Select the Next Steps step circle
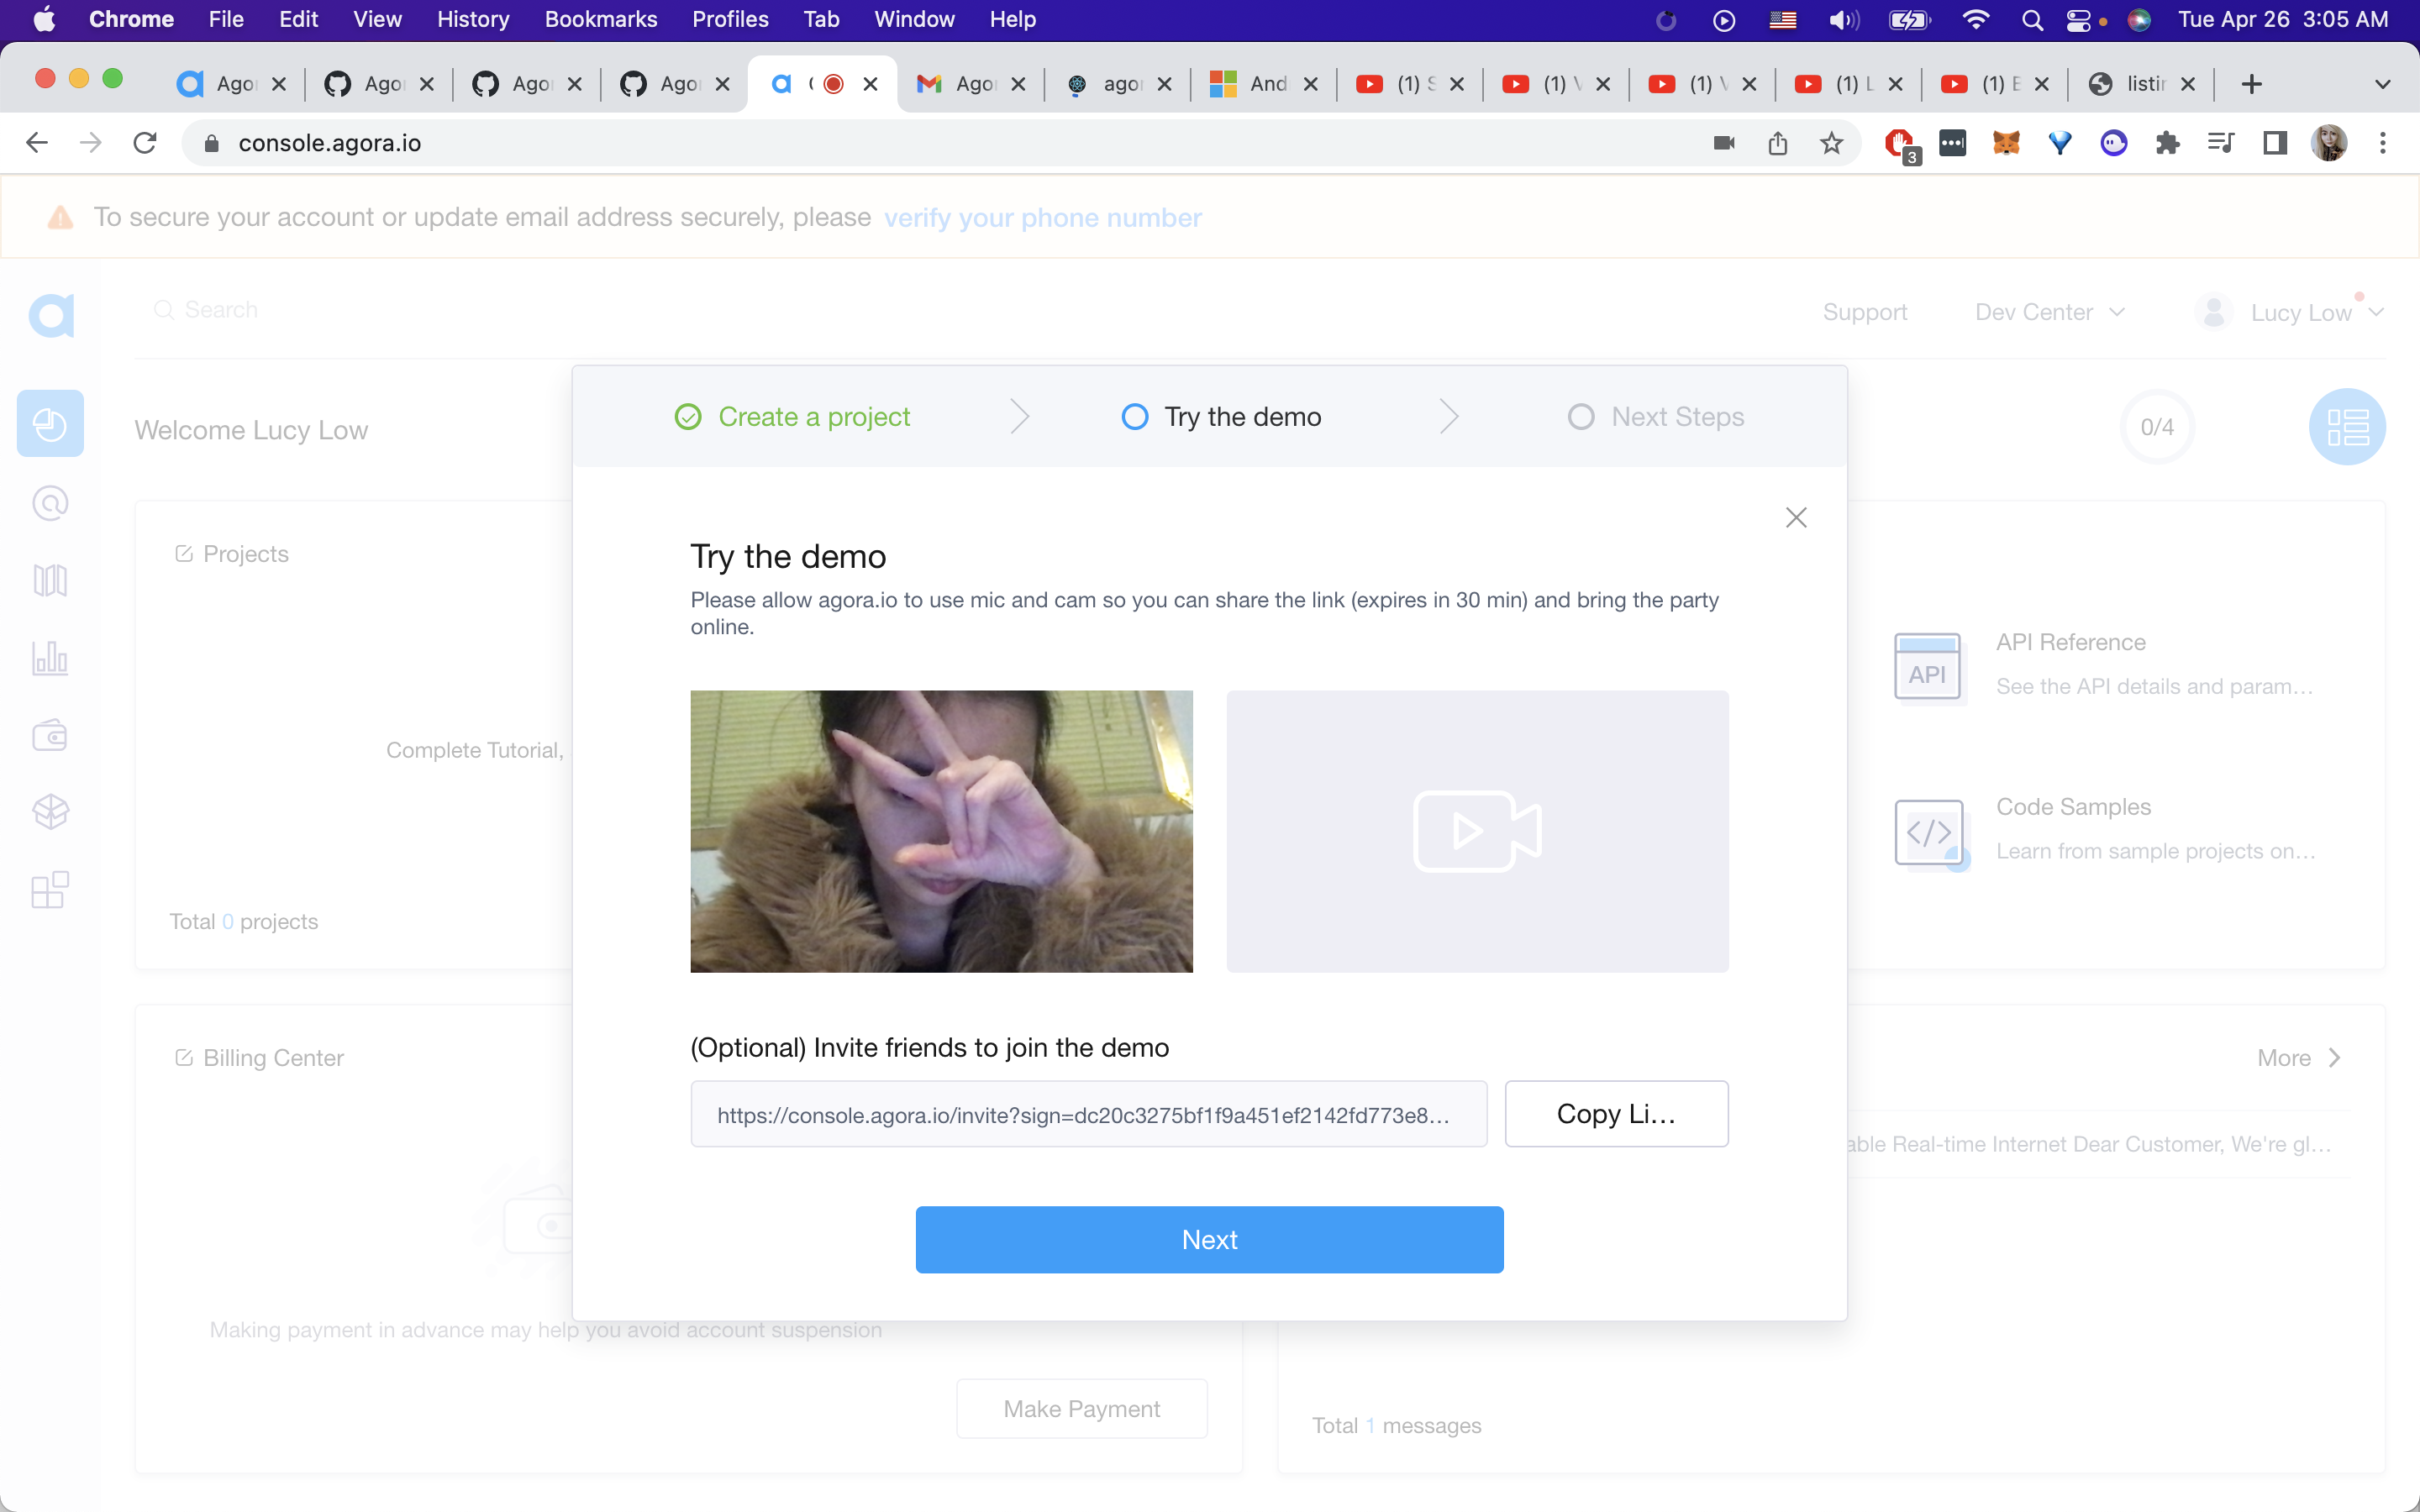2420x1512 pixels. pos(1580,417)
